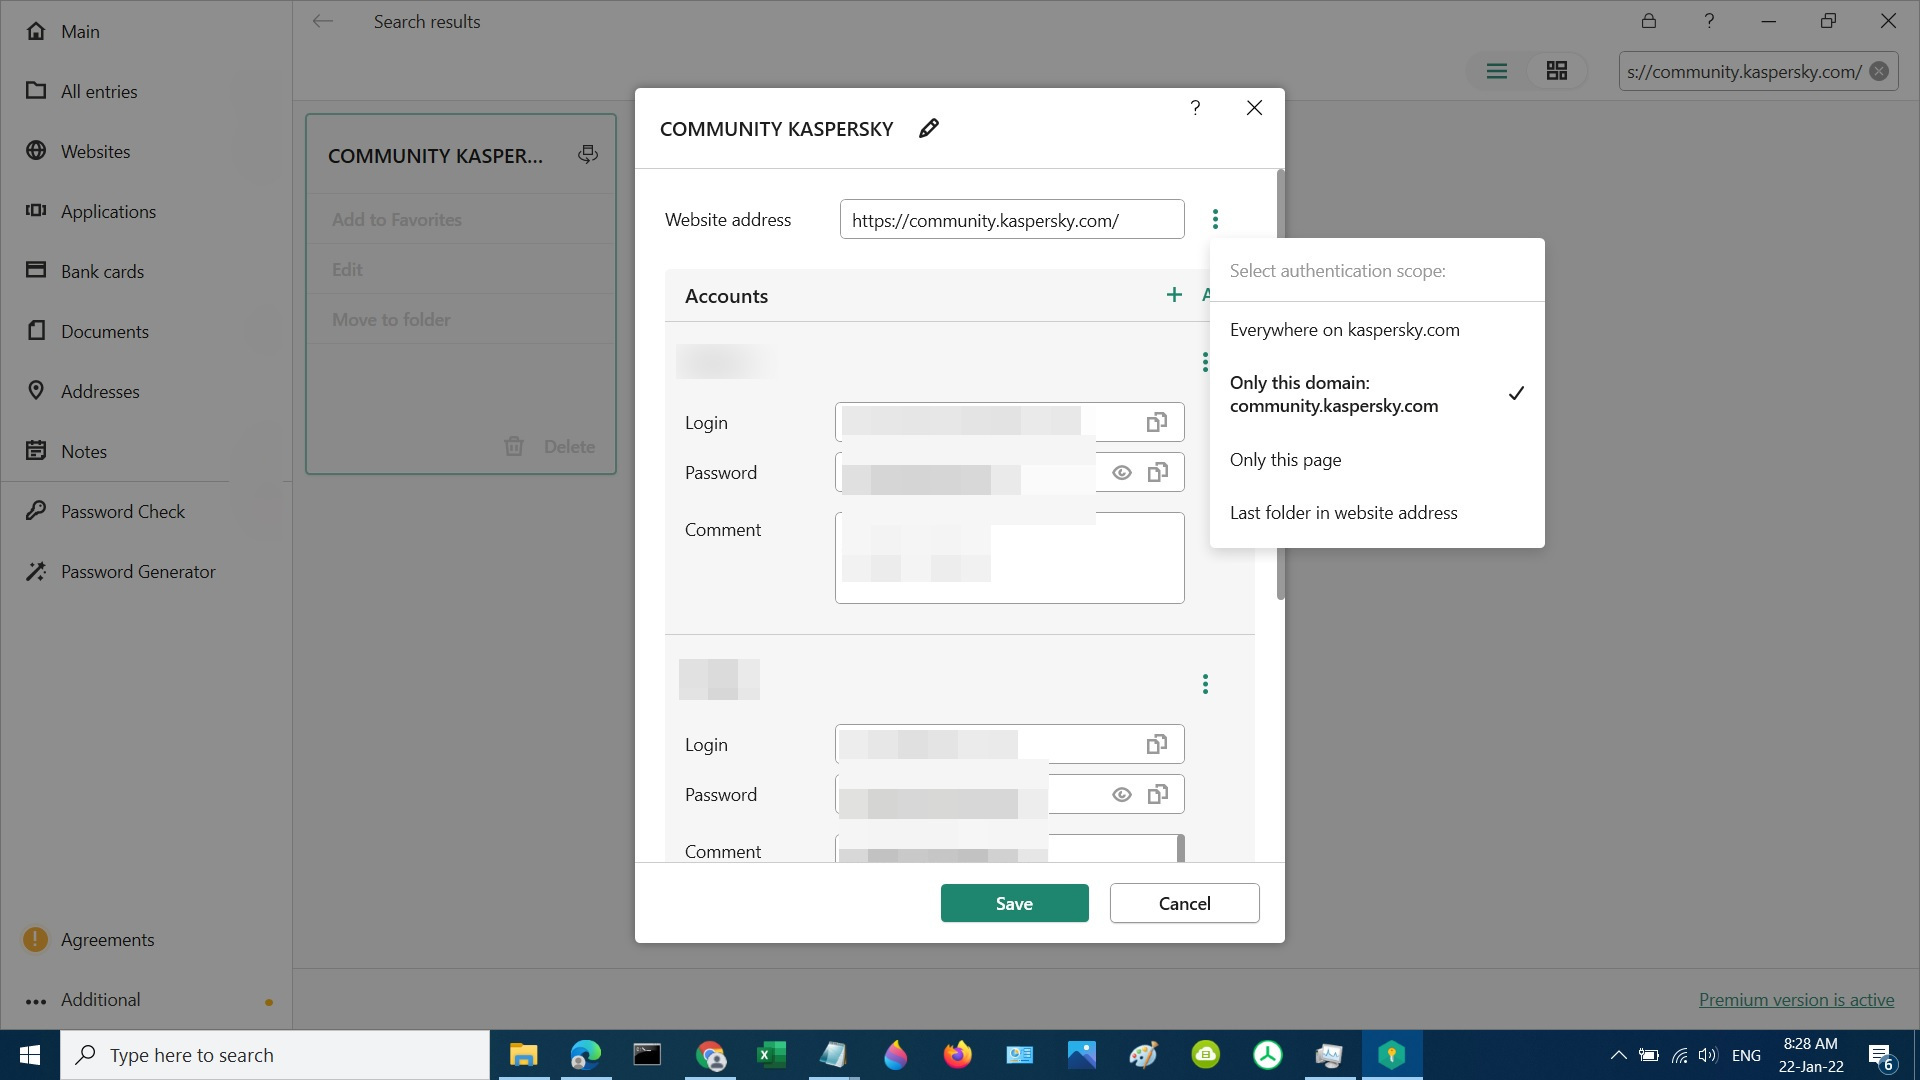Click the icon on COMMUNITY KASPER card
1920x1080 pixels.
pyautogui.click(x=588, y=154)
